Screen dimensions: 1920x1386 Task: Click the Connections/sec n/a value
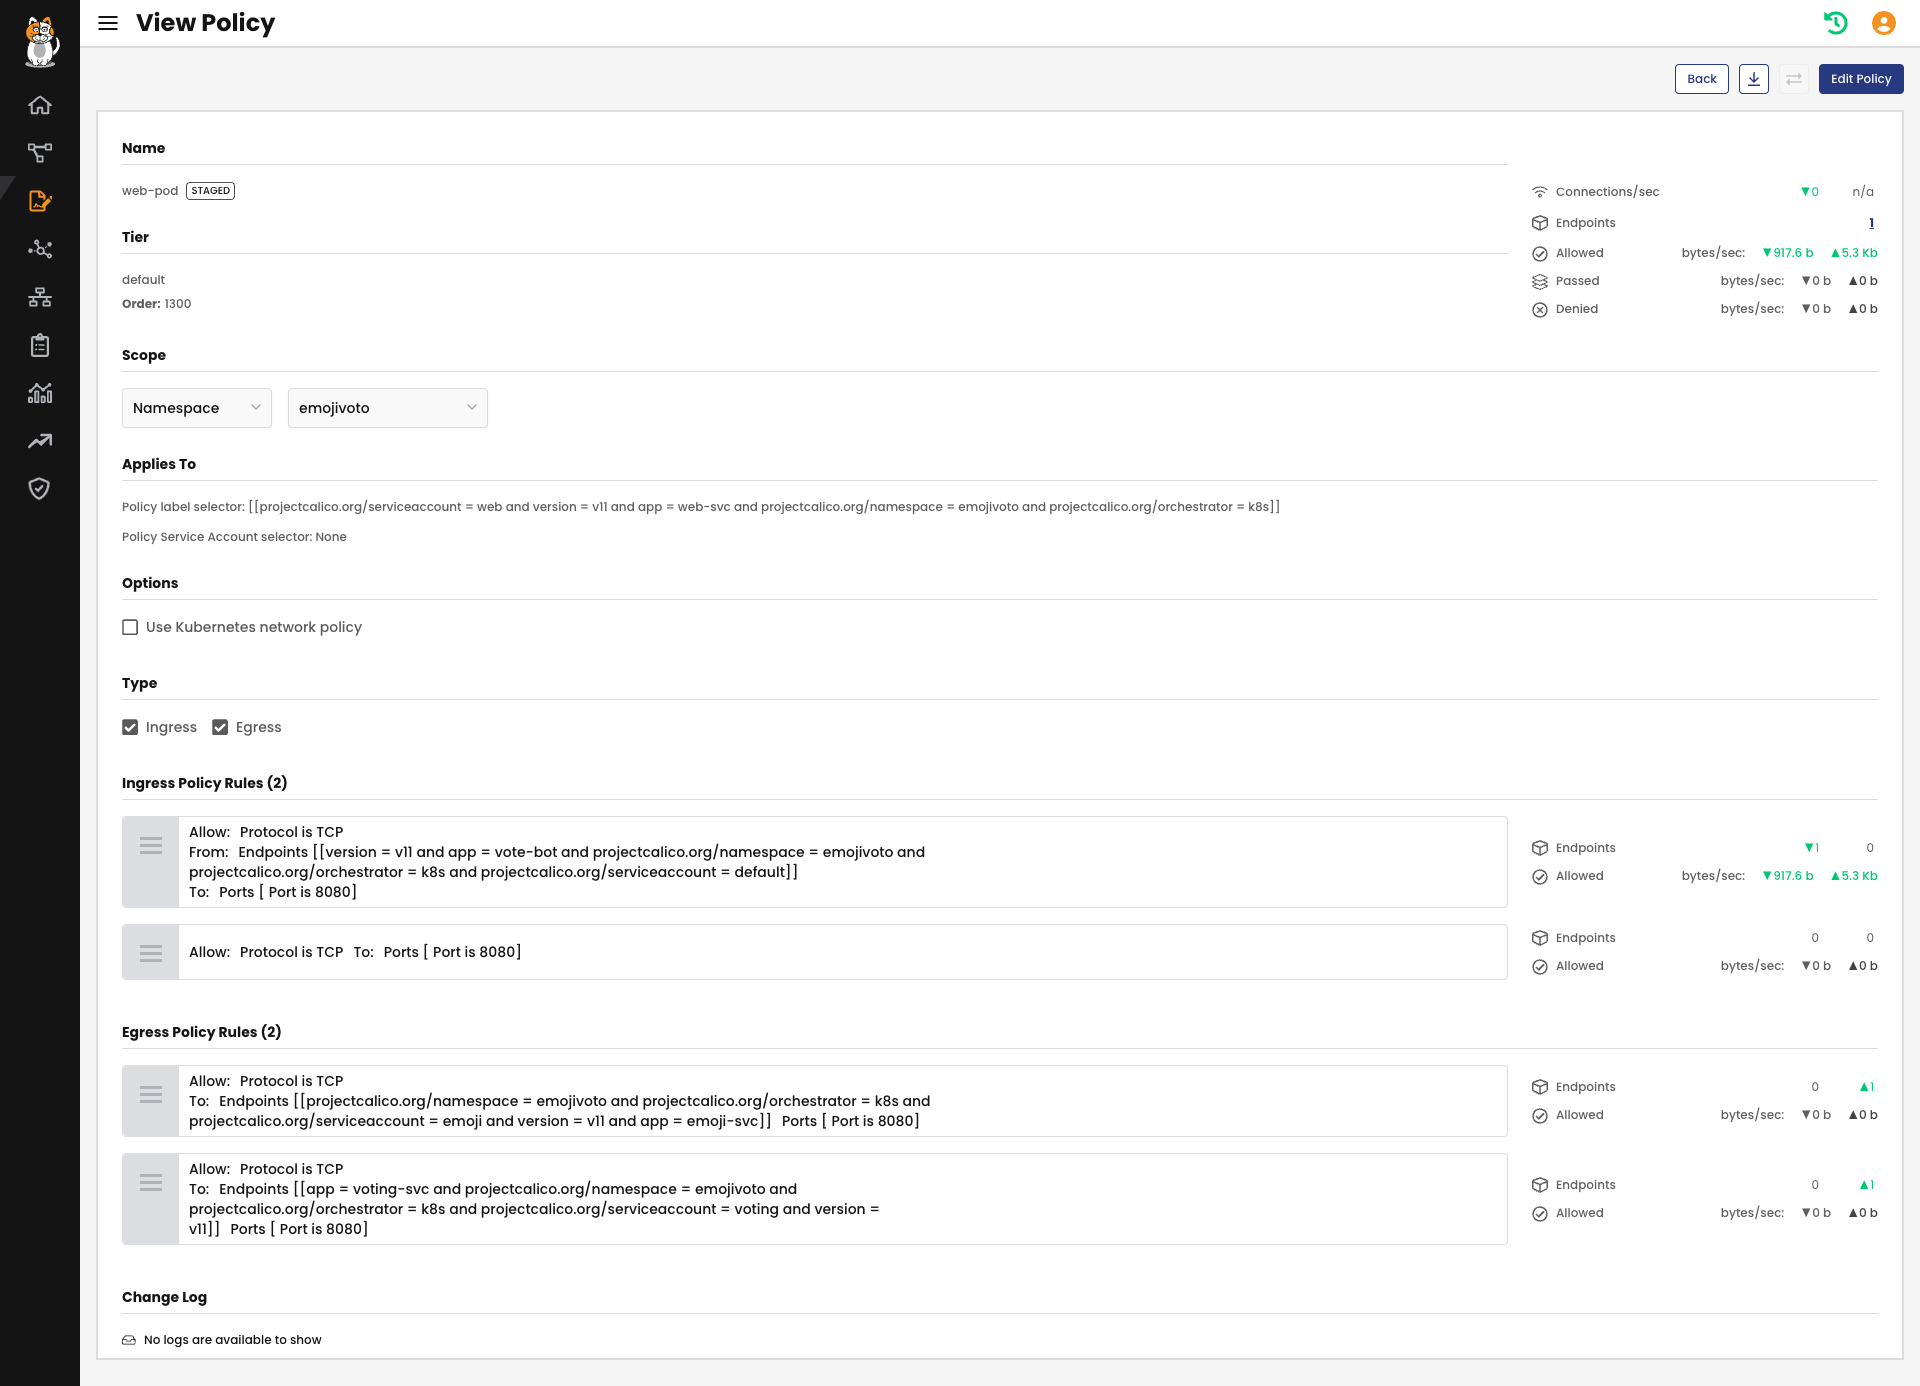coord(1862,192)
